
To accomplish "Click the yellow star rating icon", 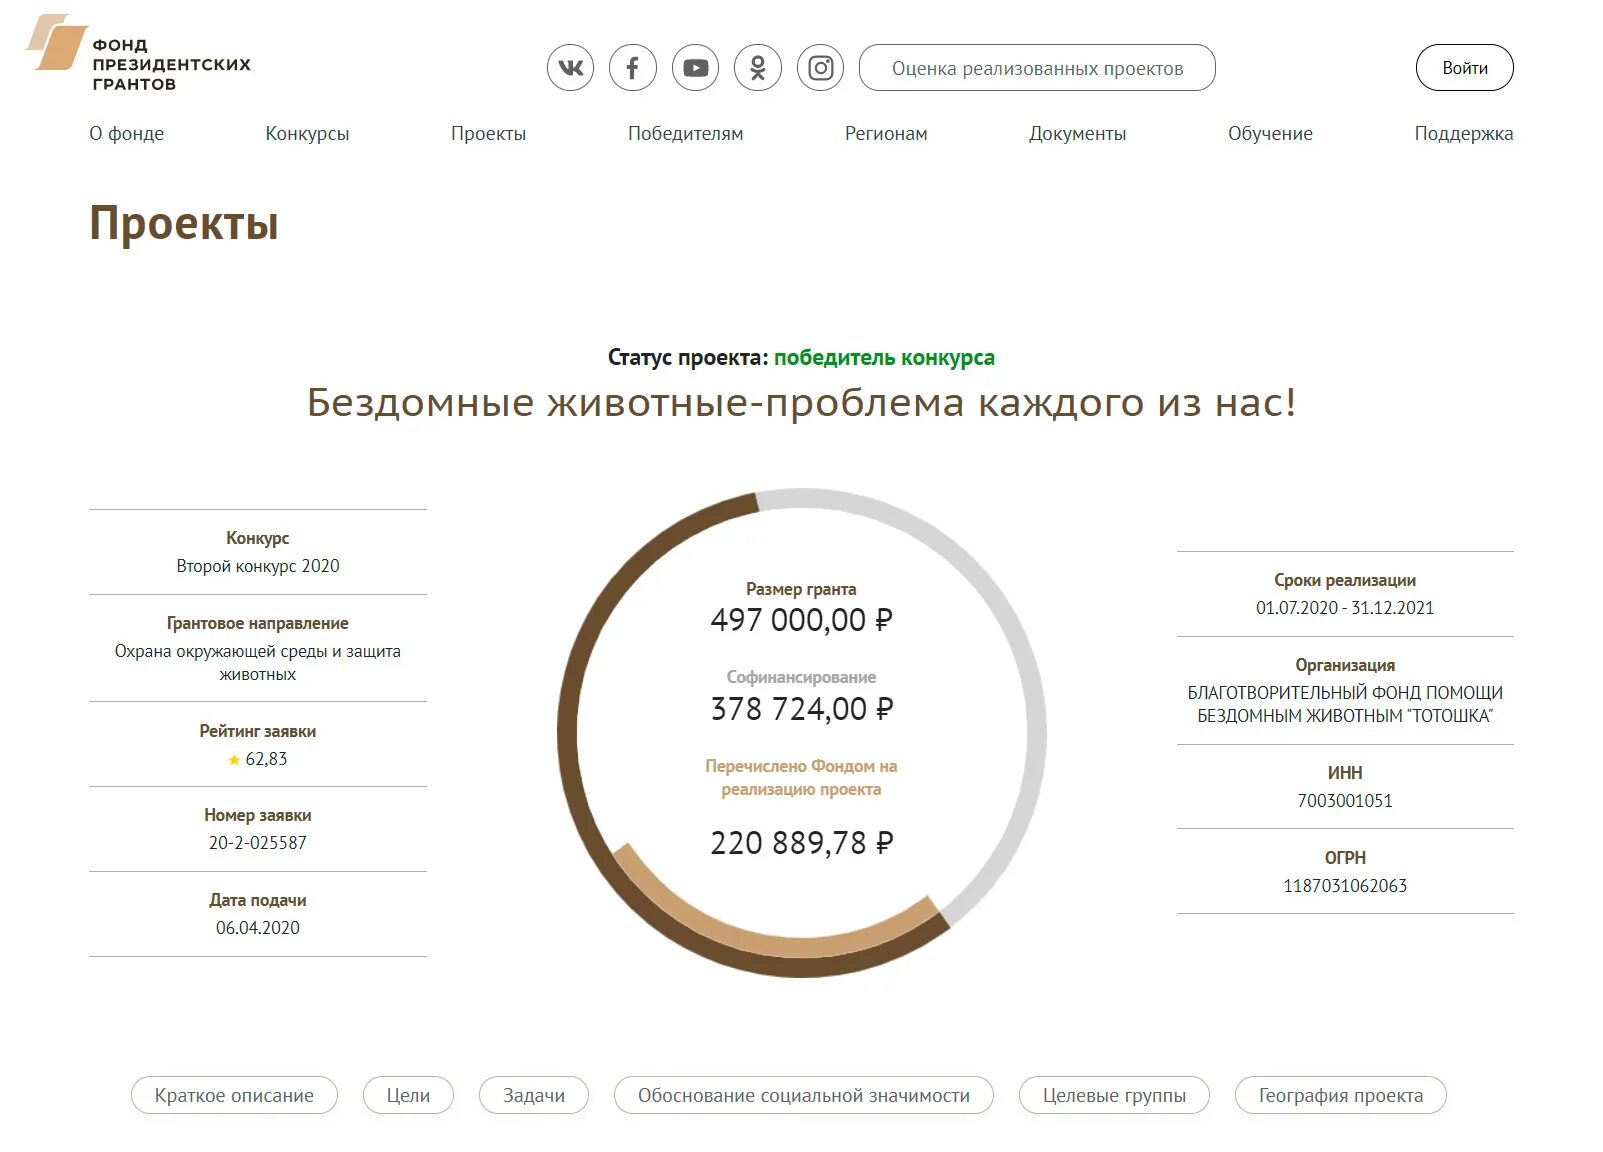I will [234, 760].
